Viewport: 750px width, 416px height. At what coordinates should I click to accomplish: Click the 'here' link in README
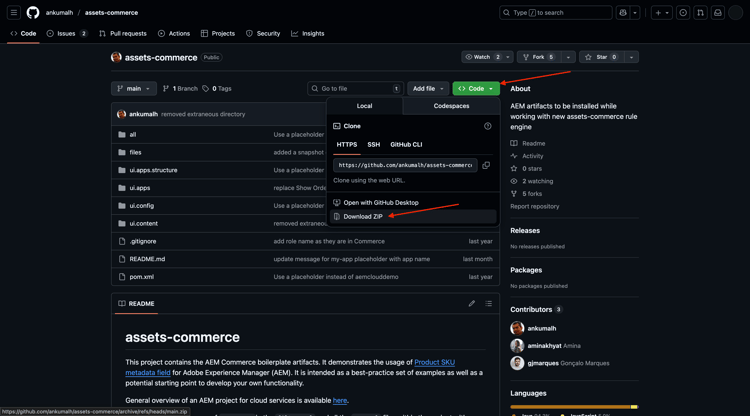click(340, 400)
